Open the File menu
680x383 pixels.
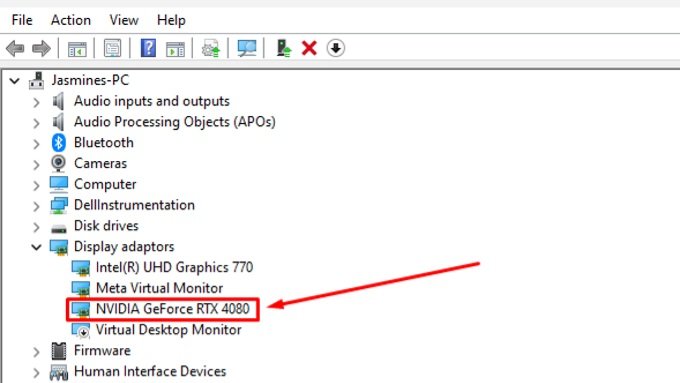pos(22,20)
